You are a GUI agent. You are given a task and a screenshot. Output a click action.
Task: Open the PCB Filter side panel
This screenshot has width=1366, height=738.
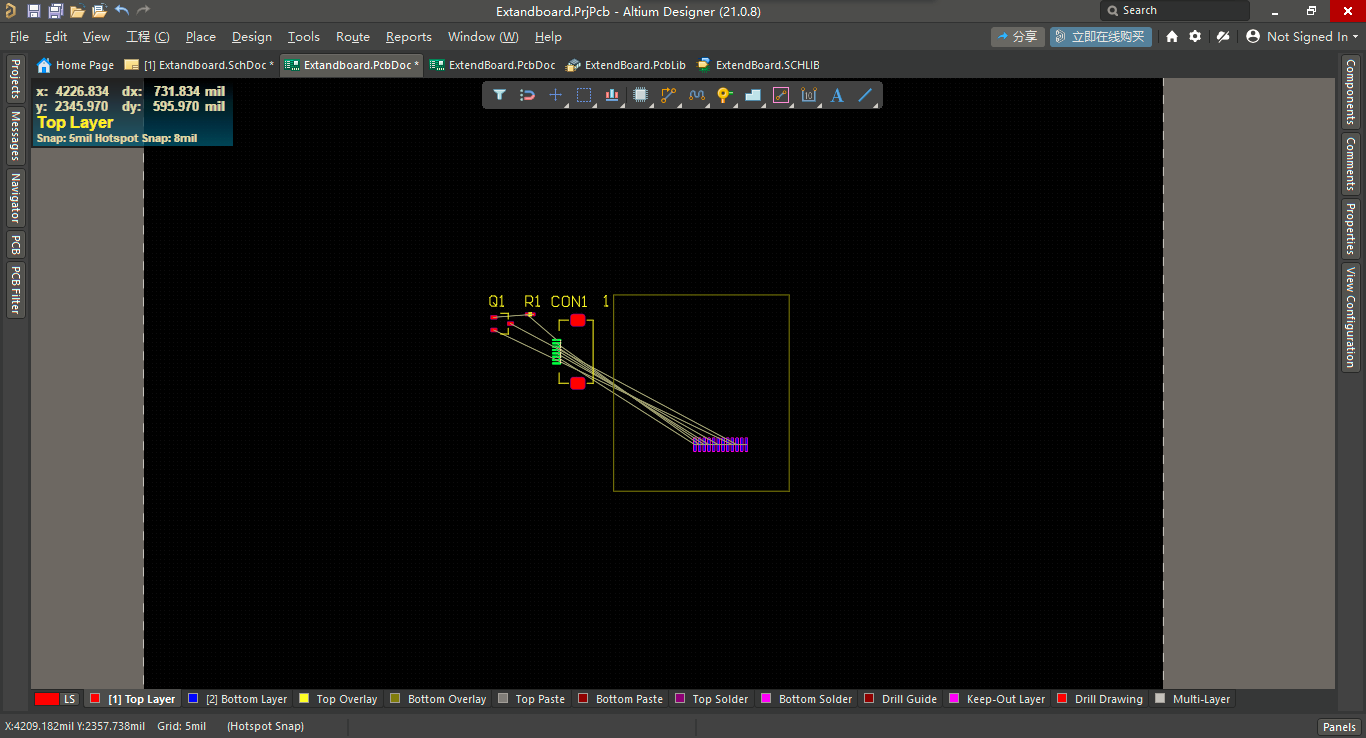click(x=15, y=290)
